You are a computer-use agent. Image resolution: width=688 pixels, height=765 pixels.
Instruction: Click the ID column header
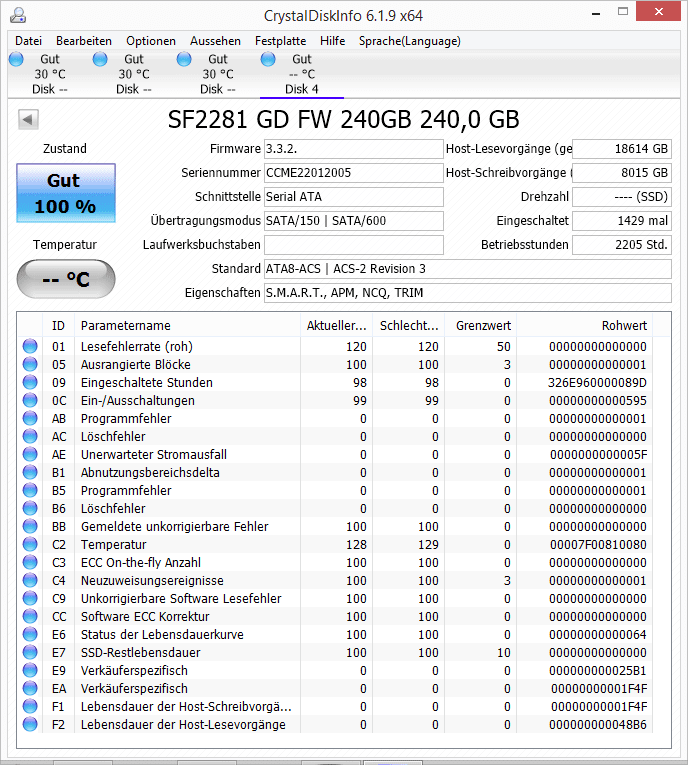[x=58, y=325]
